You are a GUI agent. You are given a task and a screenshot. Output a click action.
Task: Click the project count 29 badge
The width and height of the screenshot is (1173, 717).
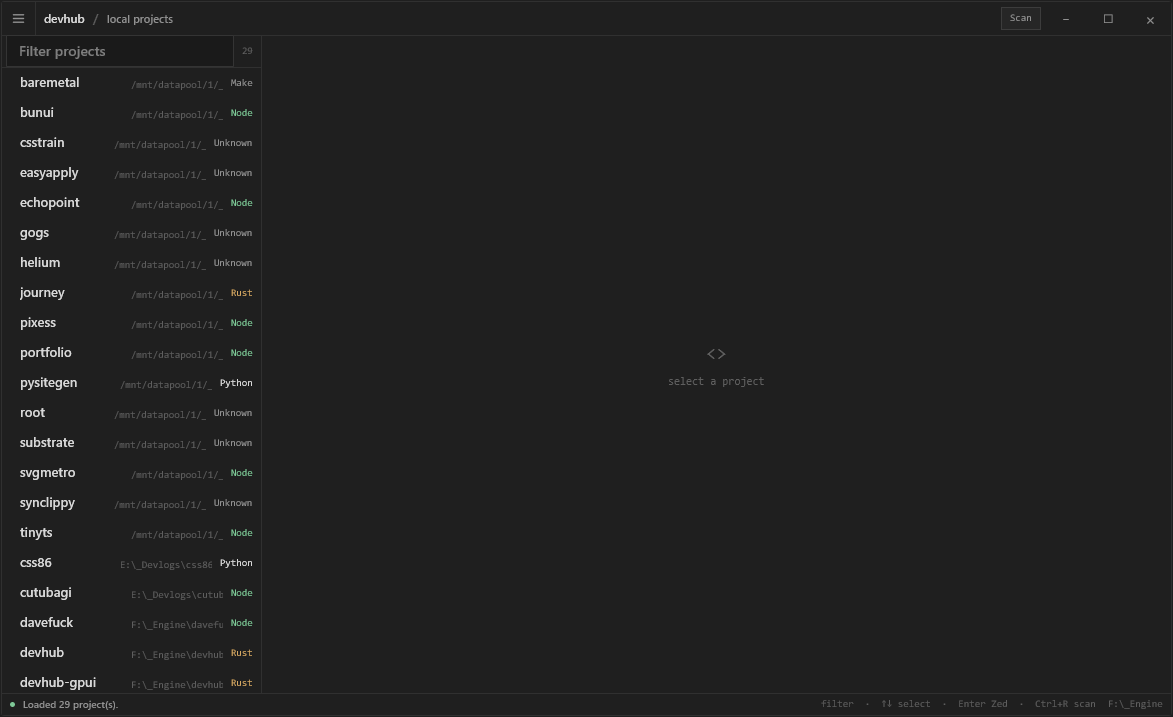pyautogui.click(x=247, y=51)
